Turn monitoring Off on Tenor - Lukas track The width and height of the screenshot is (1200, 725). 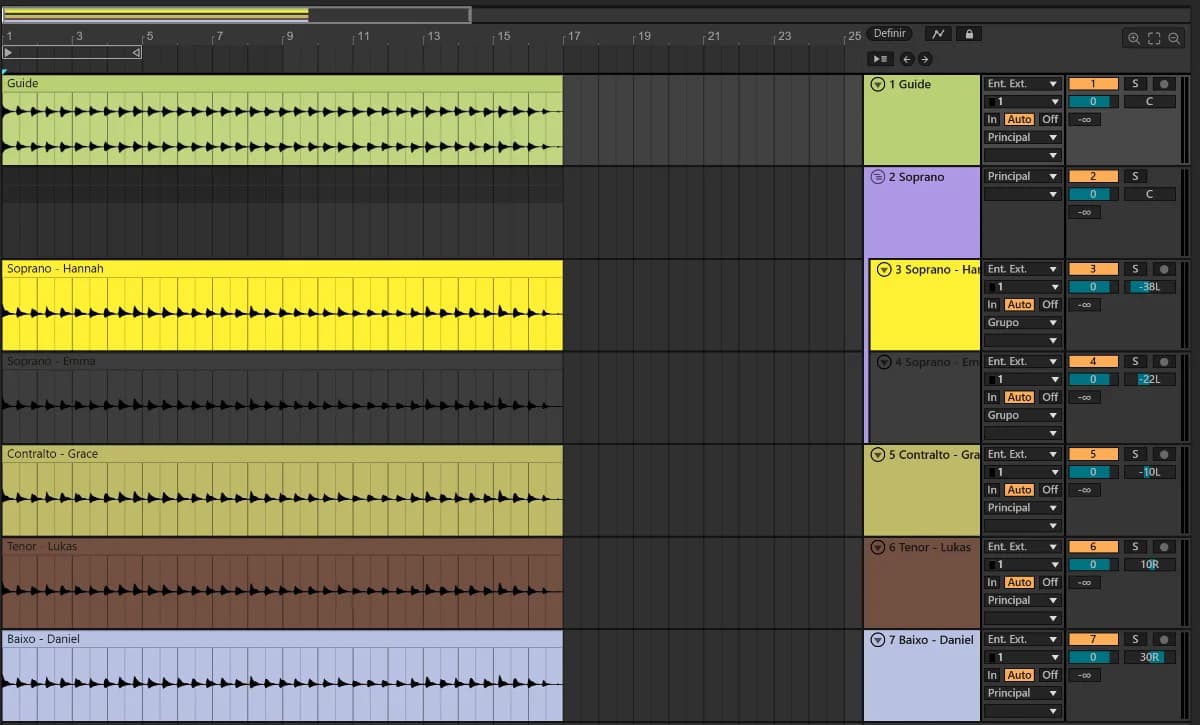[x=1049, y=582]
